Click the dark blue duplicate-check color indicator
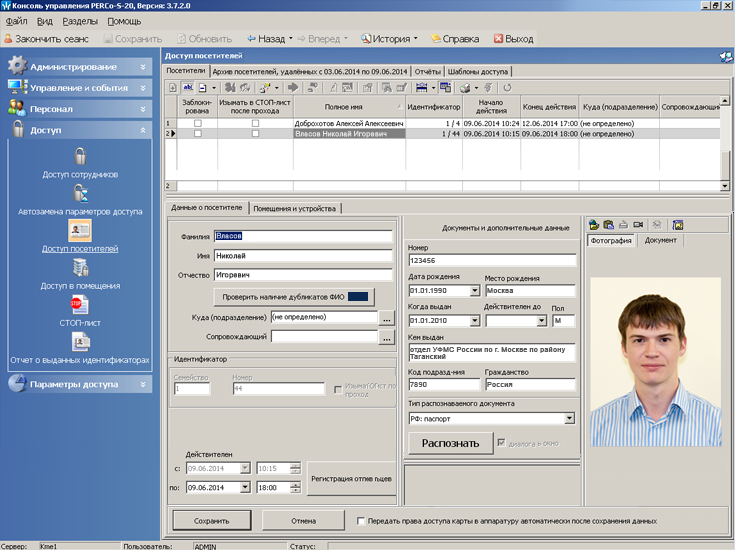This screenshot has height=550, width=735. click(359, 296)
